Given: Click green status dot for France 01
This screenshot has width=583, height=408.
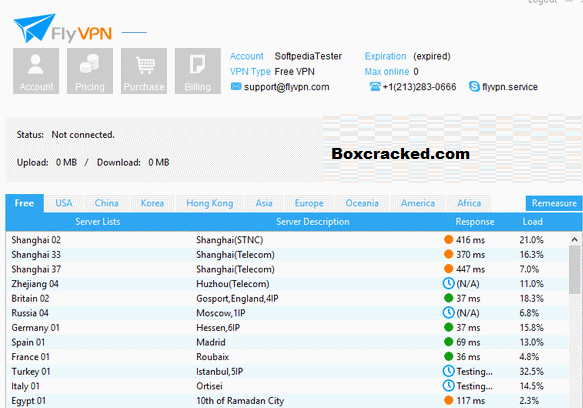Looking at the screenshot, I should tap(448, 356).
